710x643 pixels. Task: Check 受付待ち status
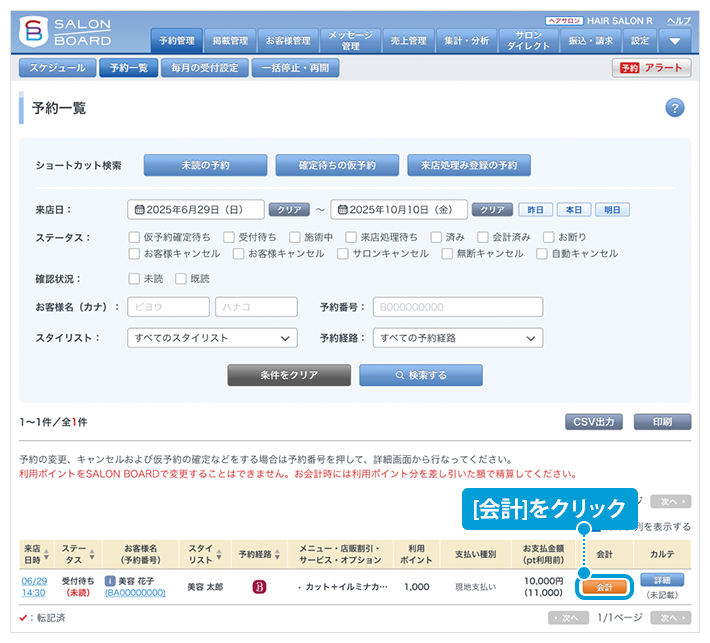(229, 237)
